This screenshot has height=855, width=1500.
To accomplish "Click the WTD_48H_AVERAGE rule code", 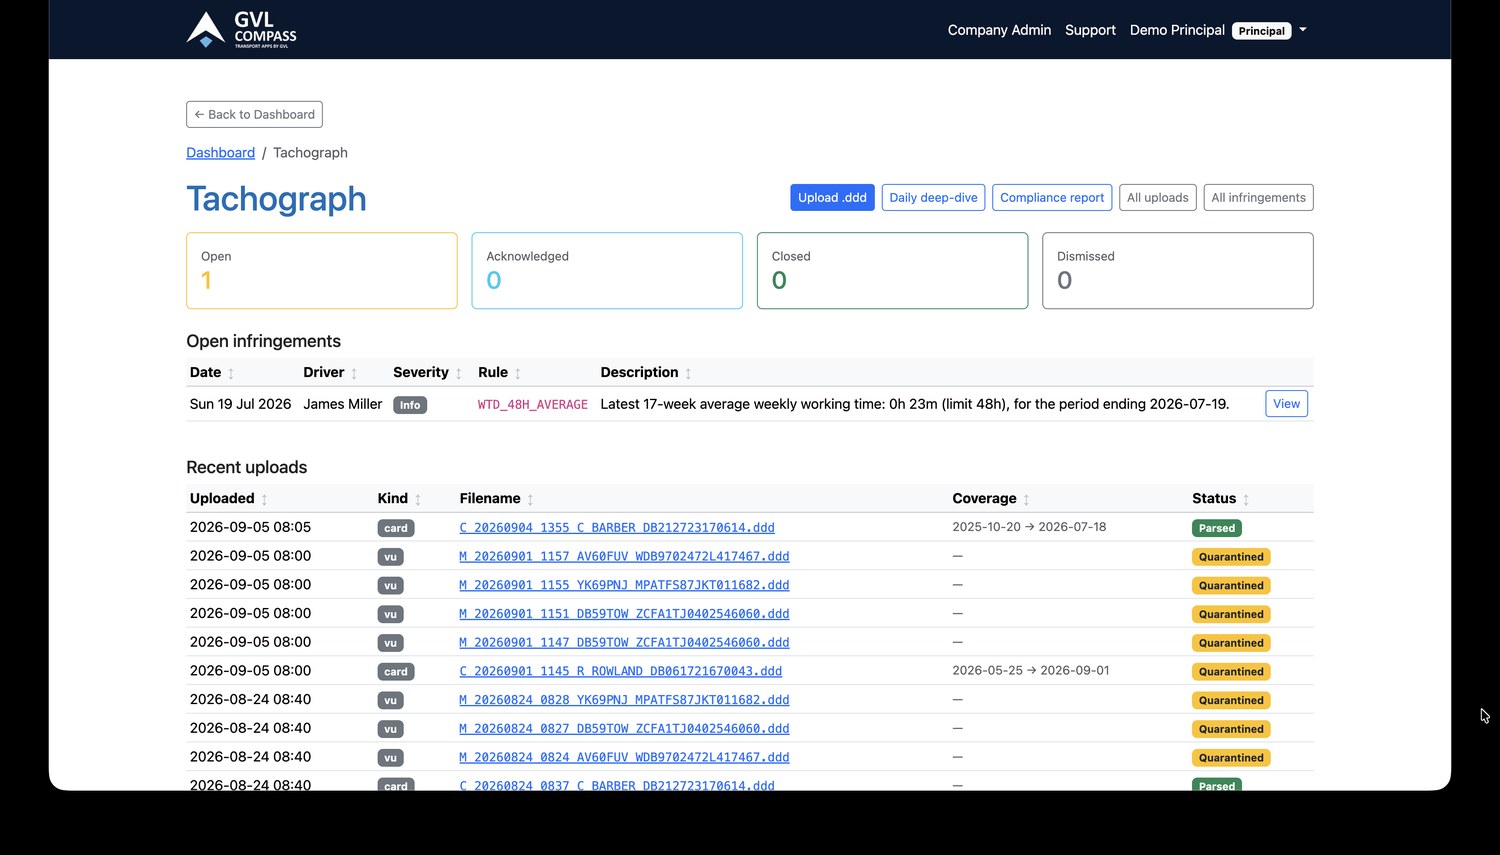I will pos(532,405).
